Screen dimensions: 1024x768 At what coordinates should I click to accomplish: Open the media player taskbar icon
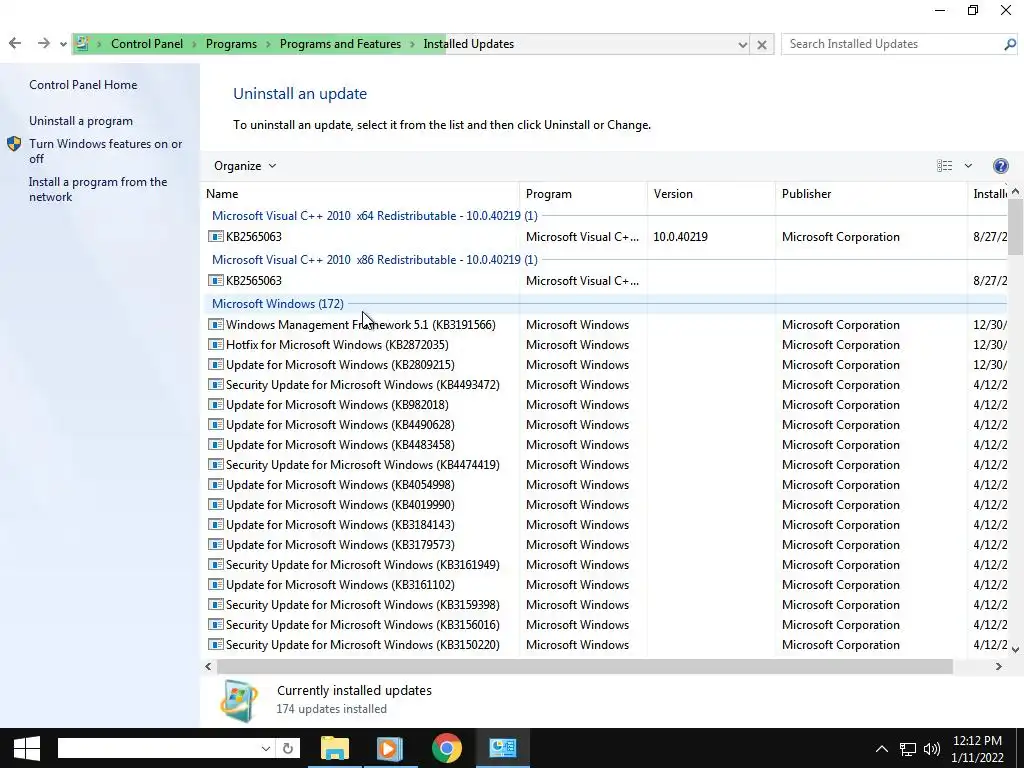click(389, 748)
